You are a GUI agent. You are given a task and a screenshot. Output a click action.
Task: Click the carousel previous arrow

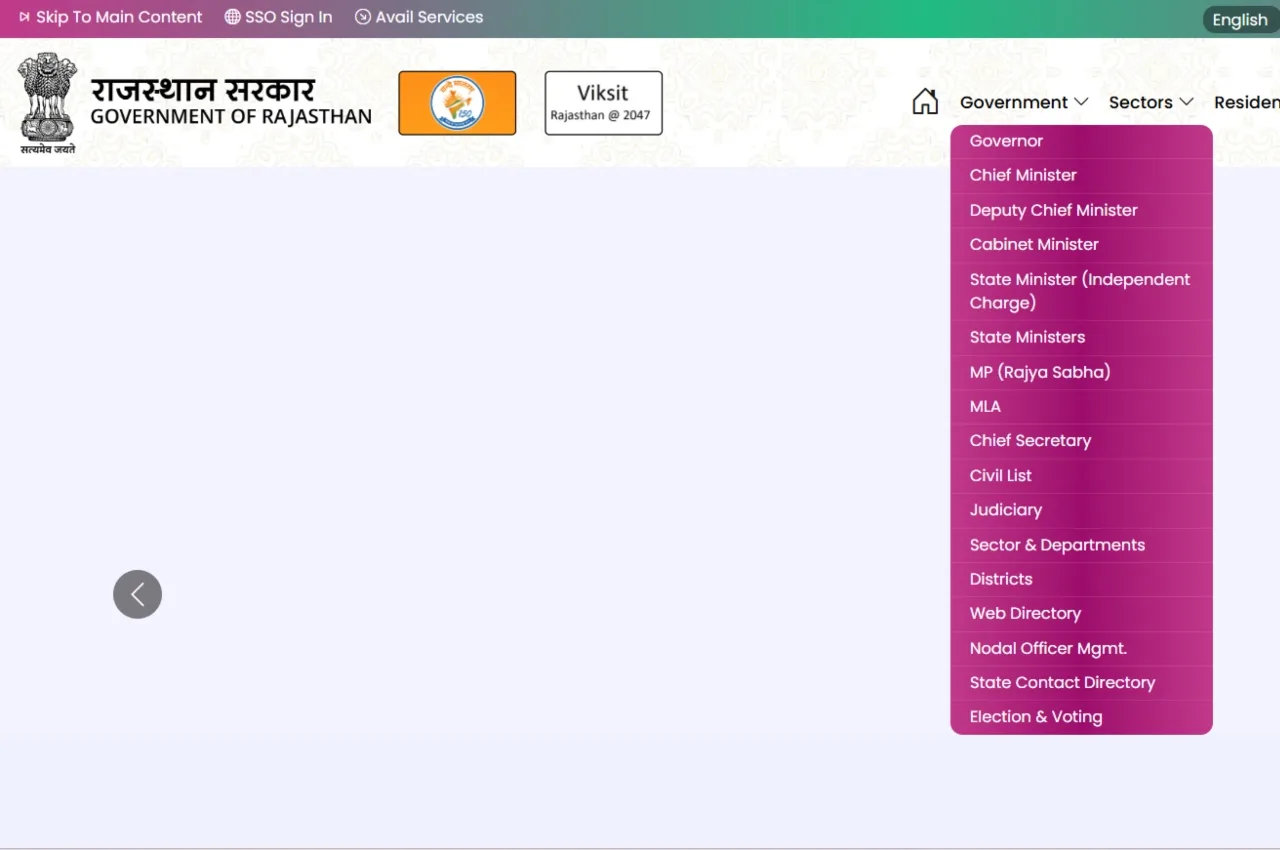(137, 594)
